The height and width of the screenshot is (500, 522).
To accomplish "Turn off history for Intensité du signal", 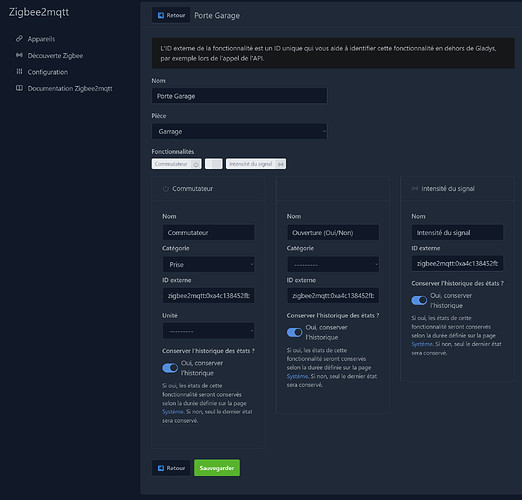I will pos(419,300).
